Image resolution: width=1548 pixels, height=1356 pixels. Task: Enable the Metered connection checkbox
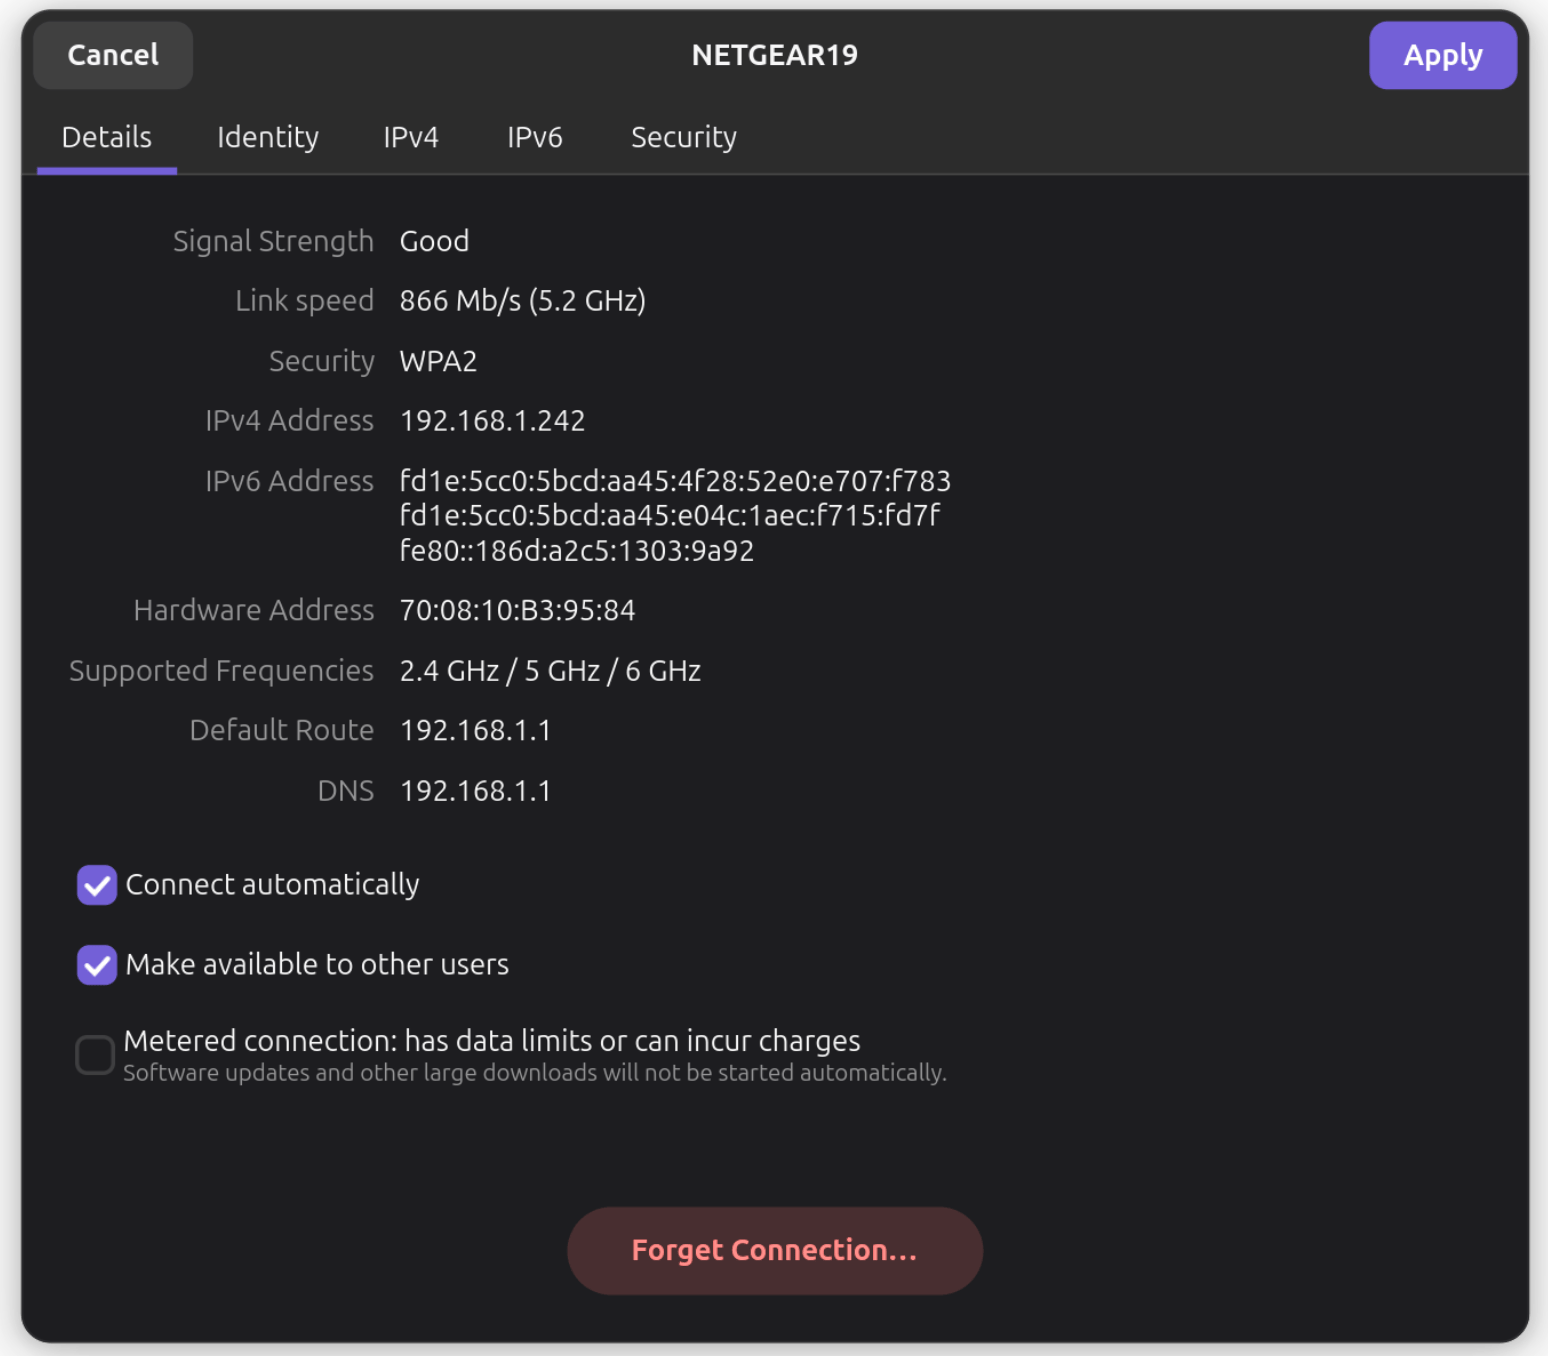[x=95, y=1055]
